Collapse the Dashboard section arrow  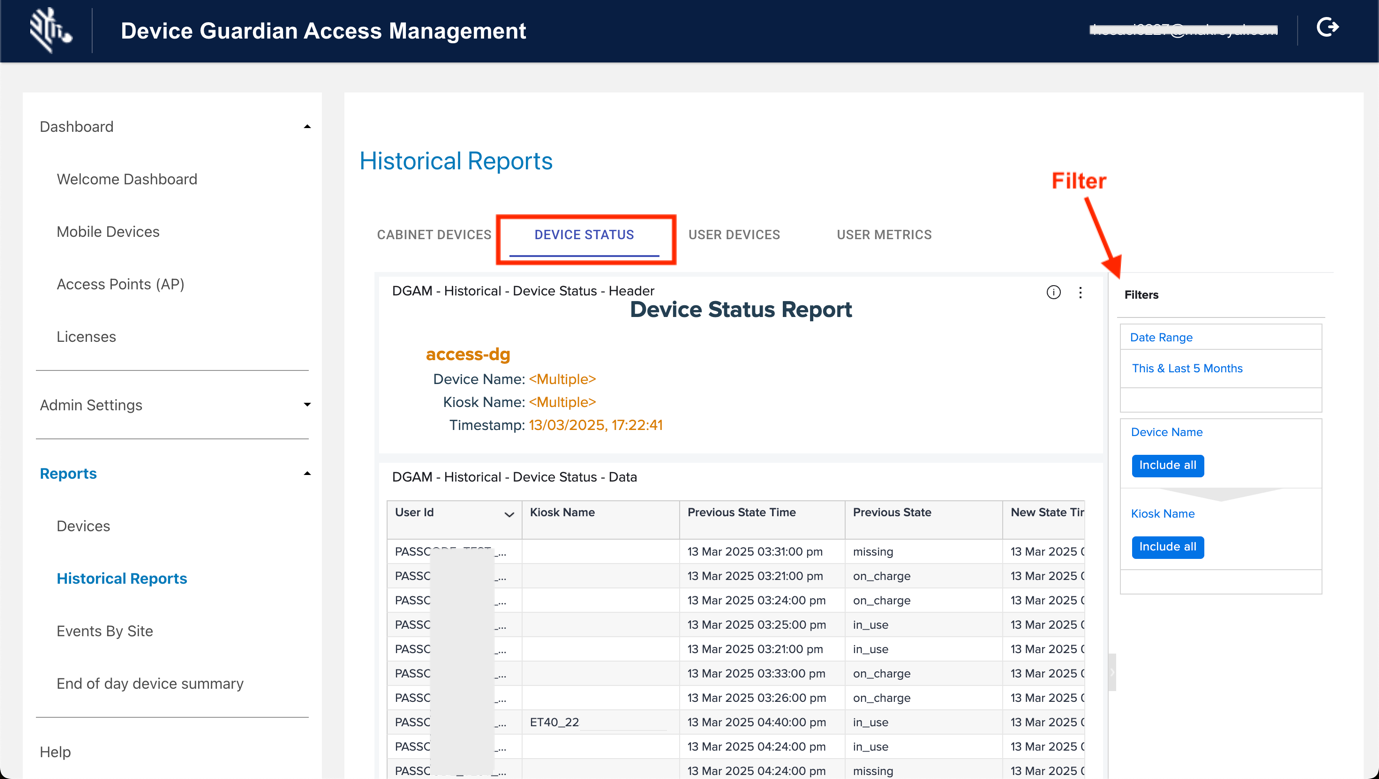click(307, 127)
